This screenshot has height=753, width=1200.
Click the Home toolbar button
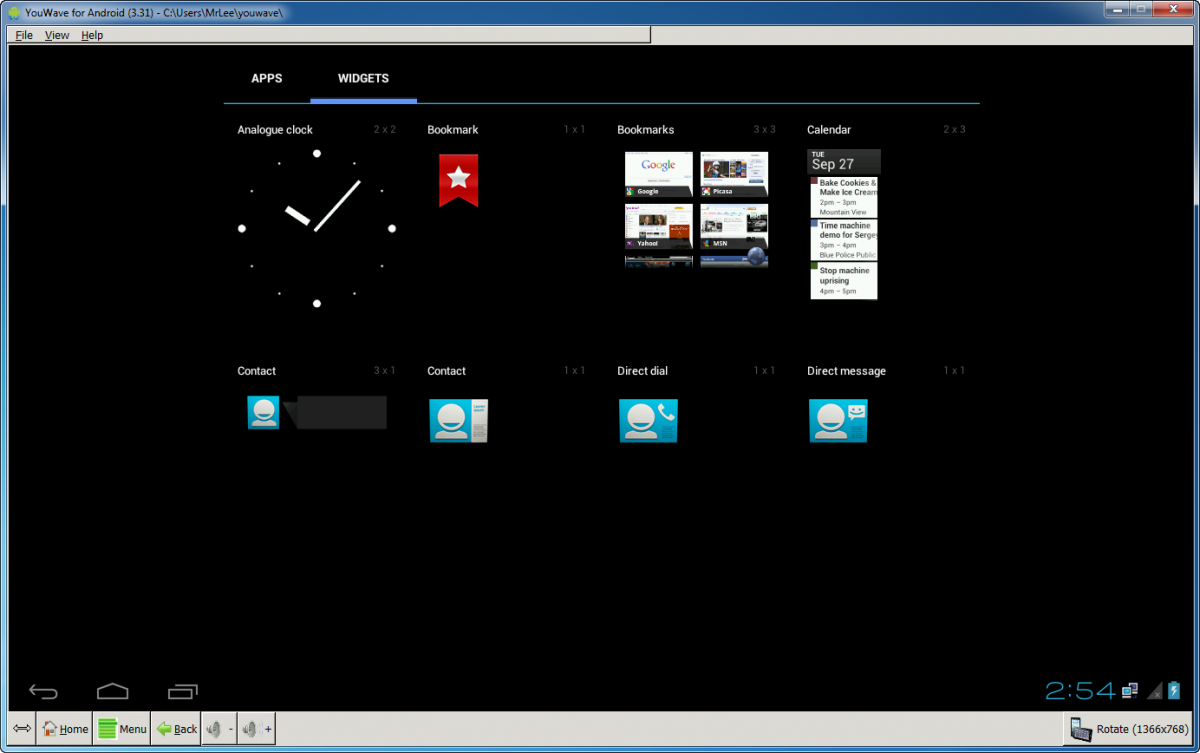click(65, 729)
